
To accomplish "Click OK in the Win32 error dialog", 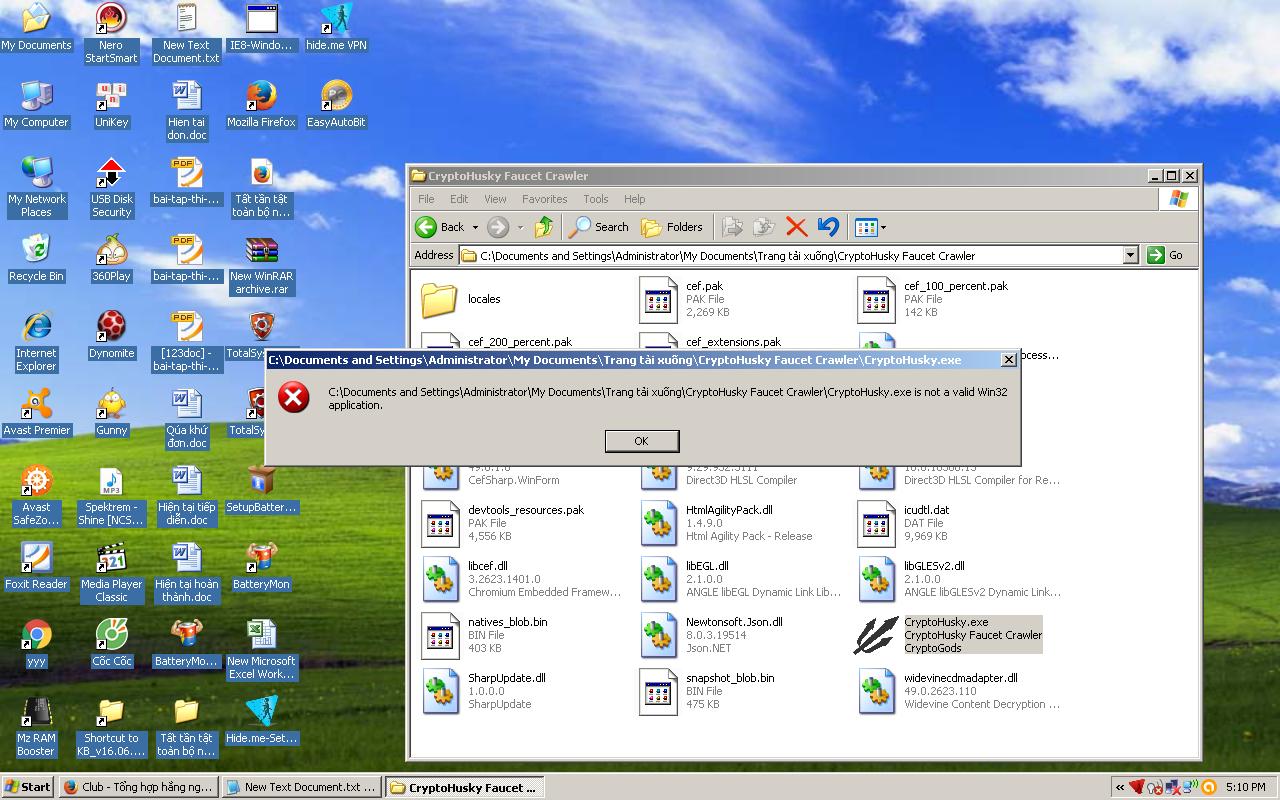I will [641, 441].
